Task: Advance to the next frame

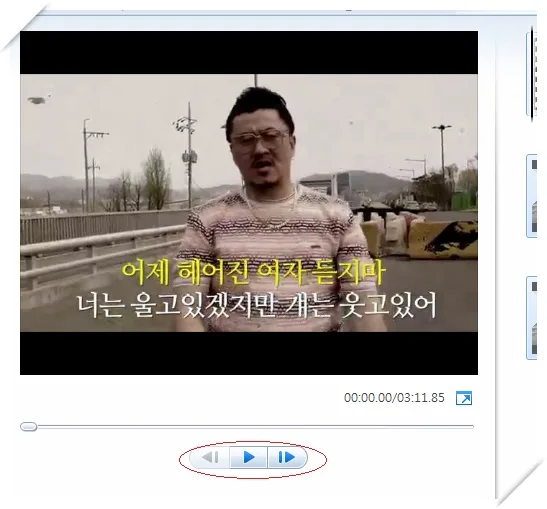Action: click(287, 457)
